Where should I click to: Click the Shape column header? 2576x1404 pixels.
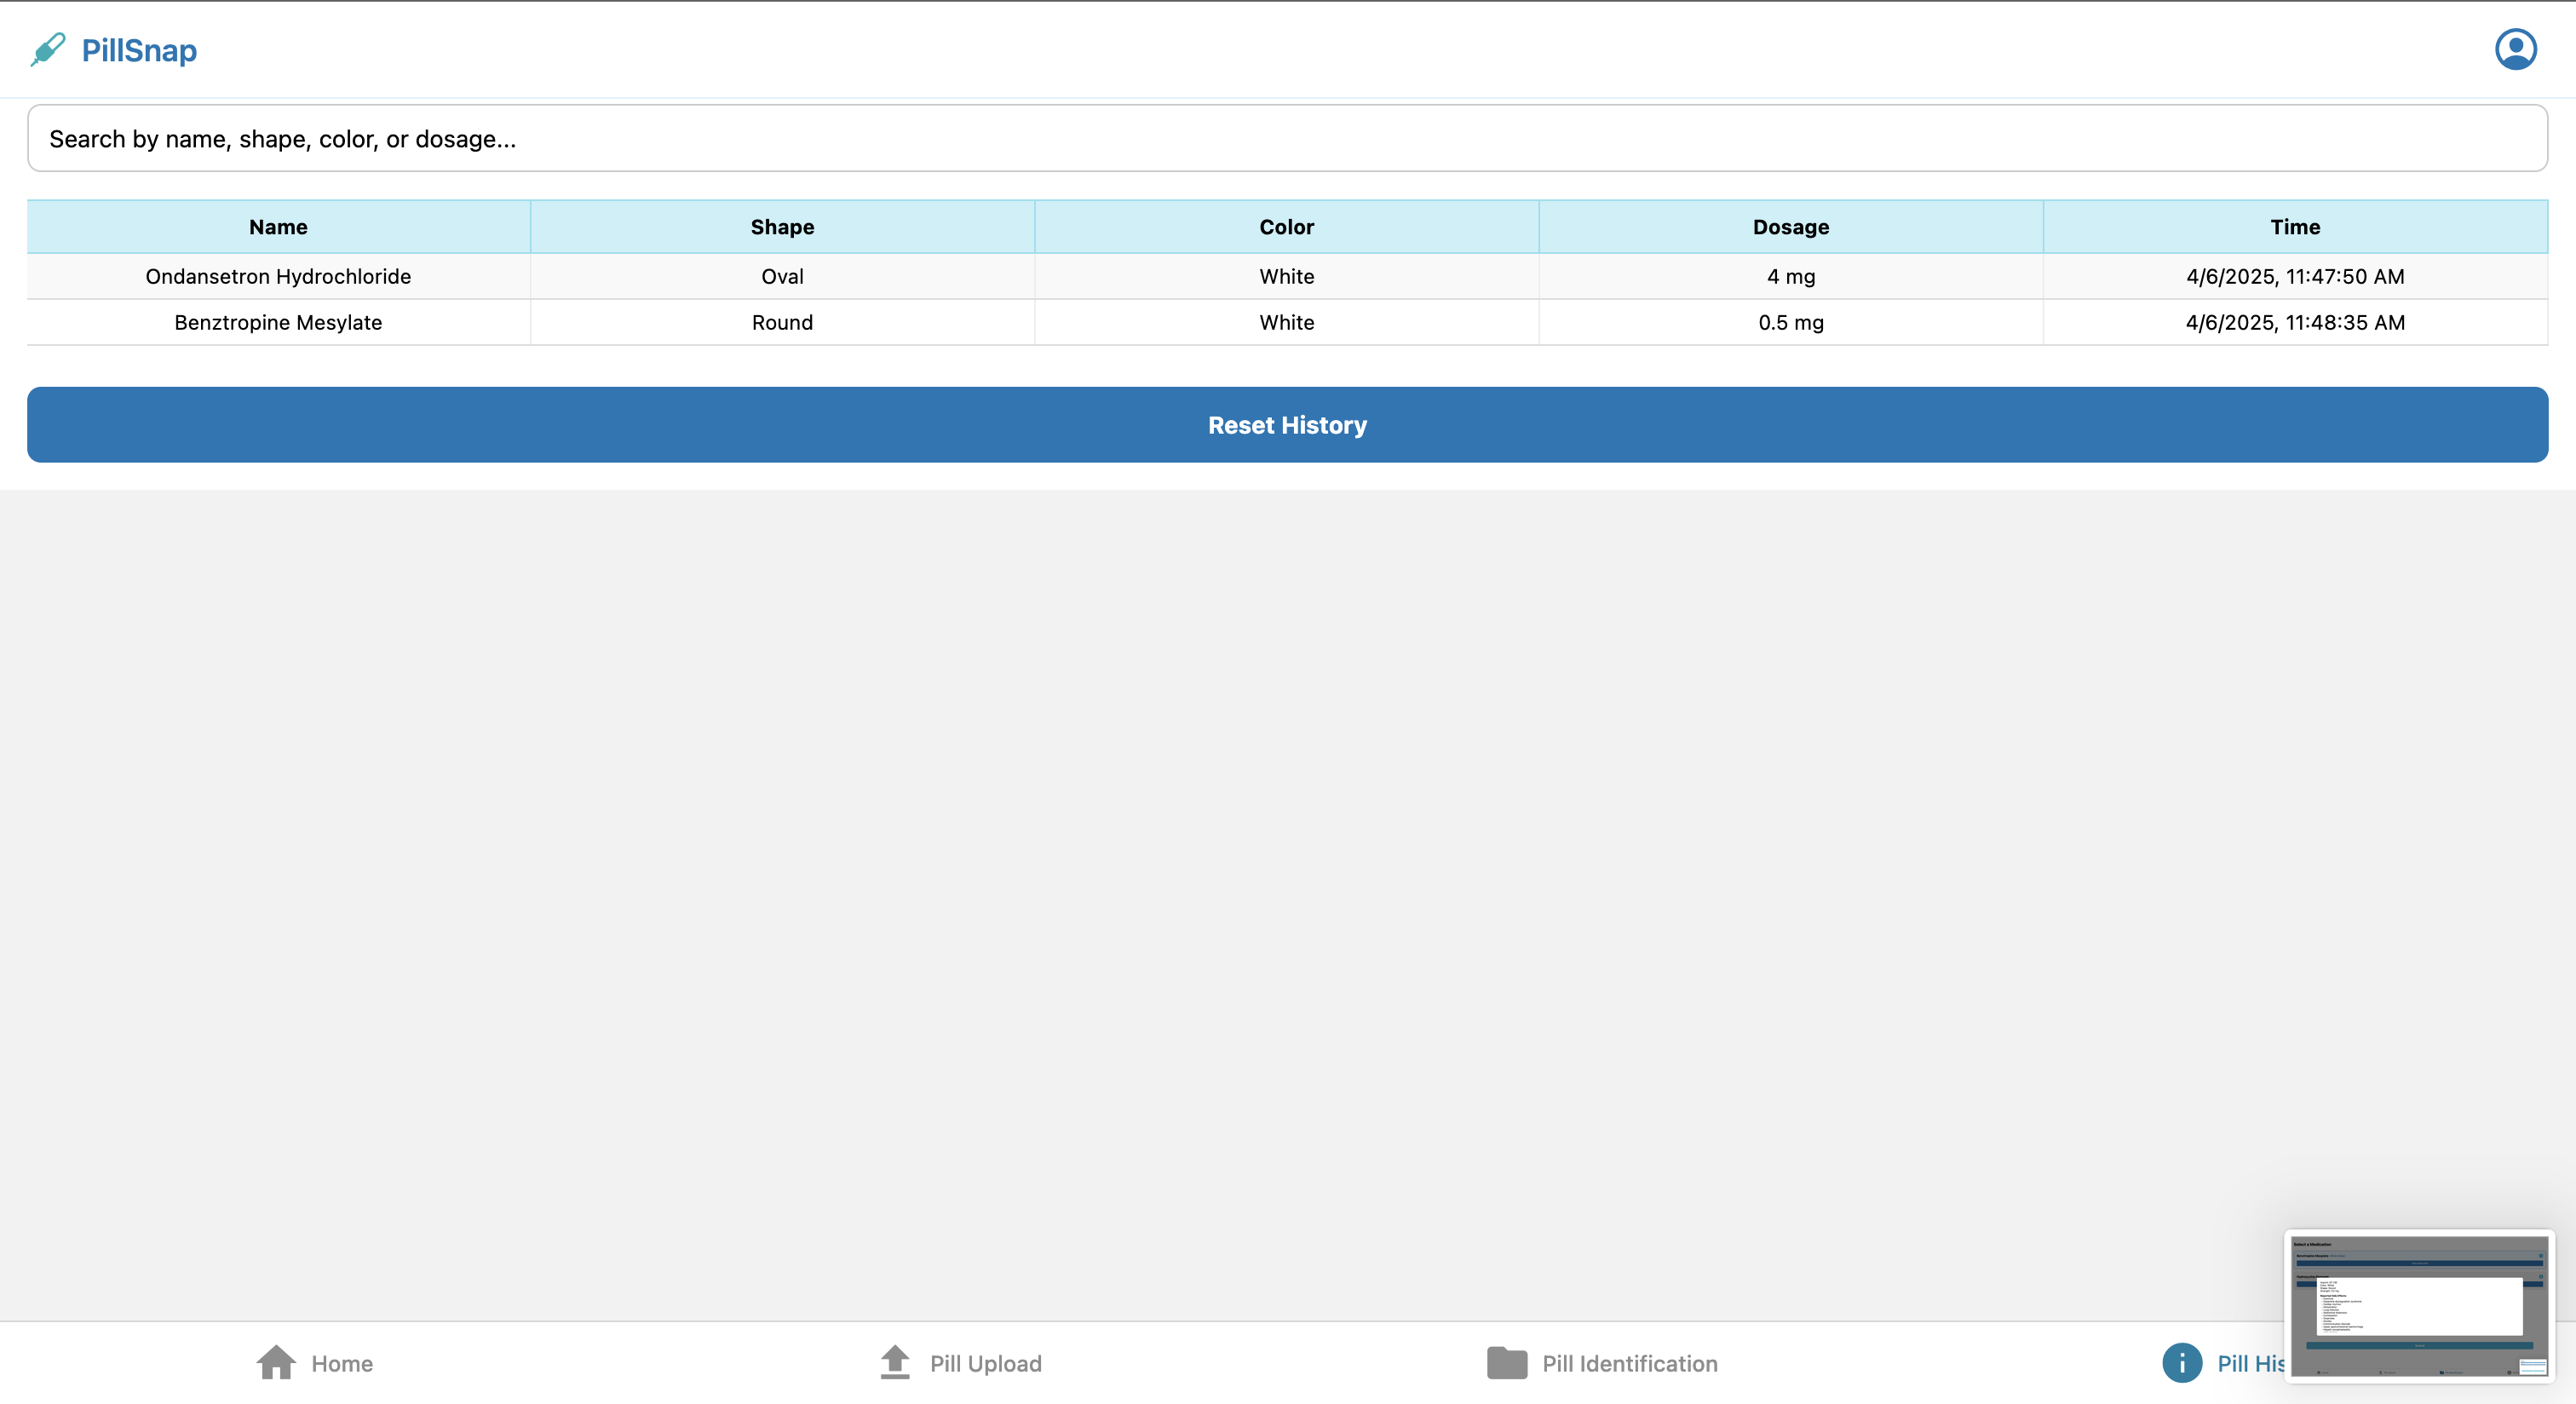[782, 227]
